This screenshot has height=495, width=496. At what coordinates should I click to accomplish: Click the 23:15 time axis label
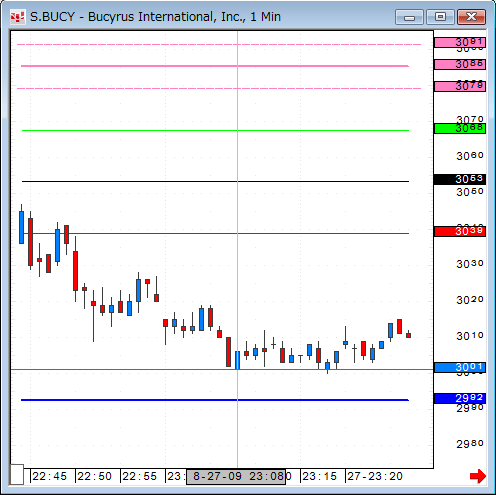[320, 476]
